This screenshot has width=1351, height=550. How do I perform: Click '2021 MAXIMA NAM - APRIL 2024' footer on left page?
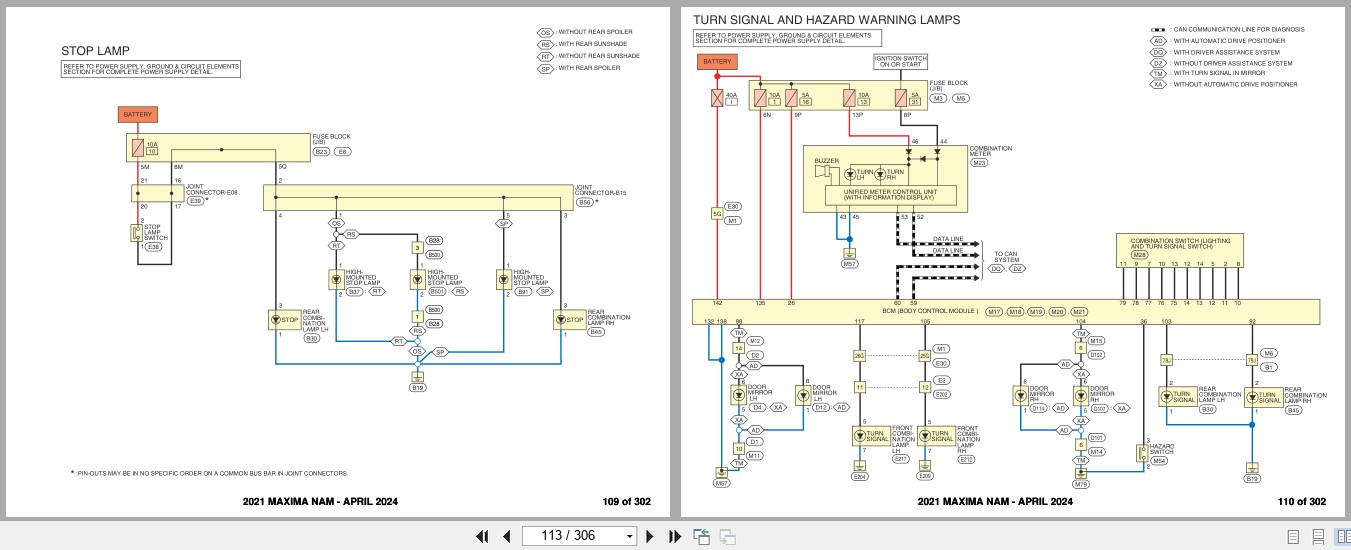(x=320, y=502)
